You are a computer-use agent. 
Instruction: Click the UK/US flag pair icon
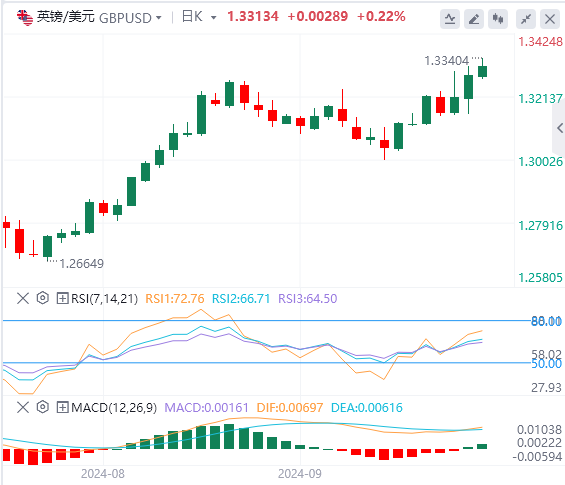coord(25,17)
